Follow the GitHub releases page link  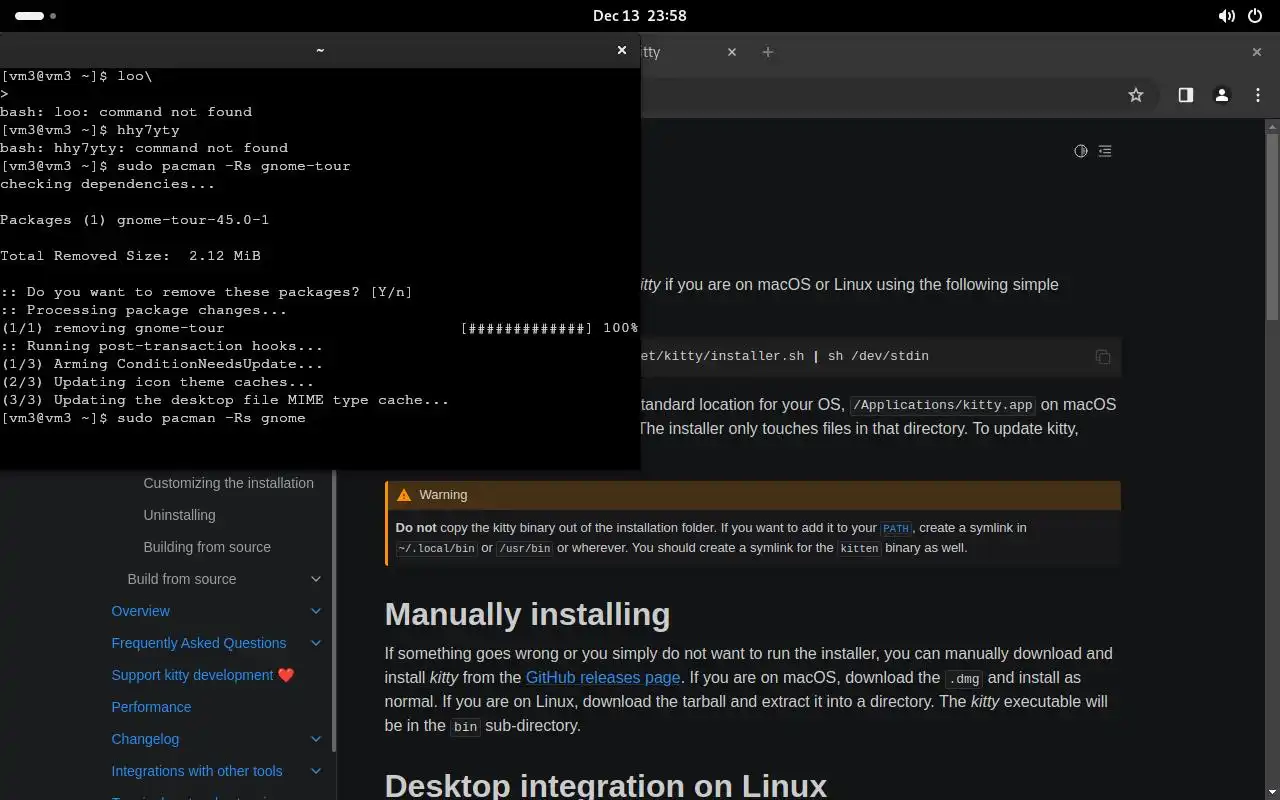pos(603,677)
